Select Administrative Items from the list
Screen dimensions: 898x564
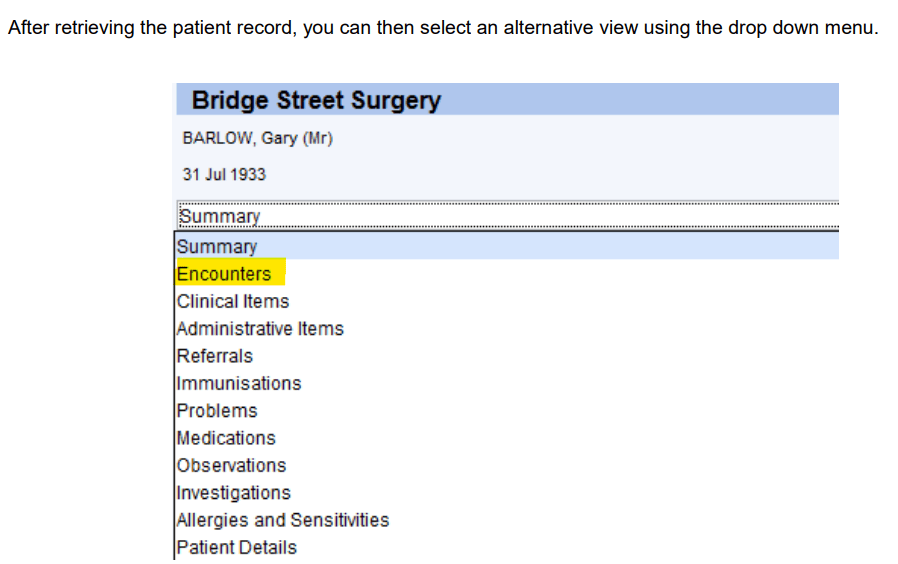click(260, 328)
